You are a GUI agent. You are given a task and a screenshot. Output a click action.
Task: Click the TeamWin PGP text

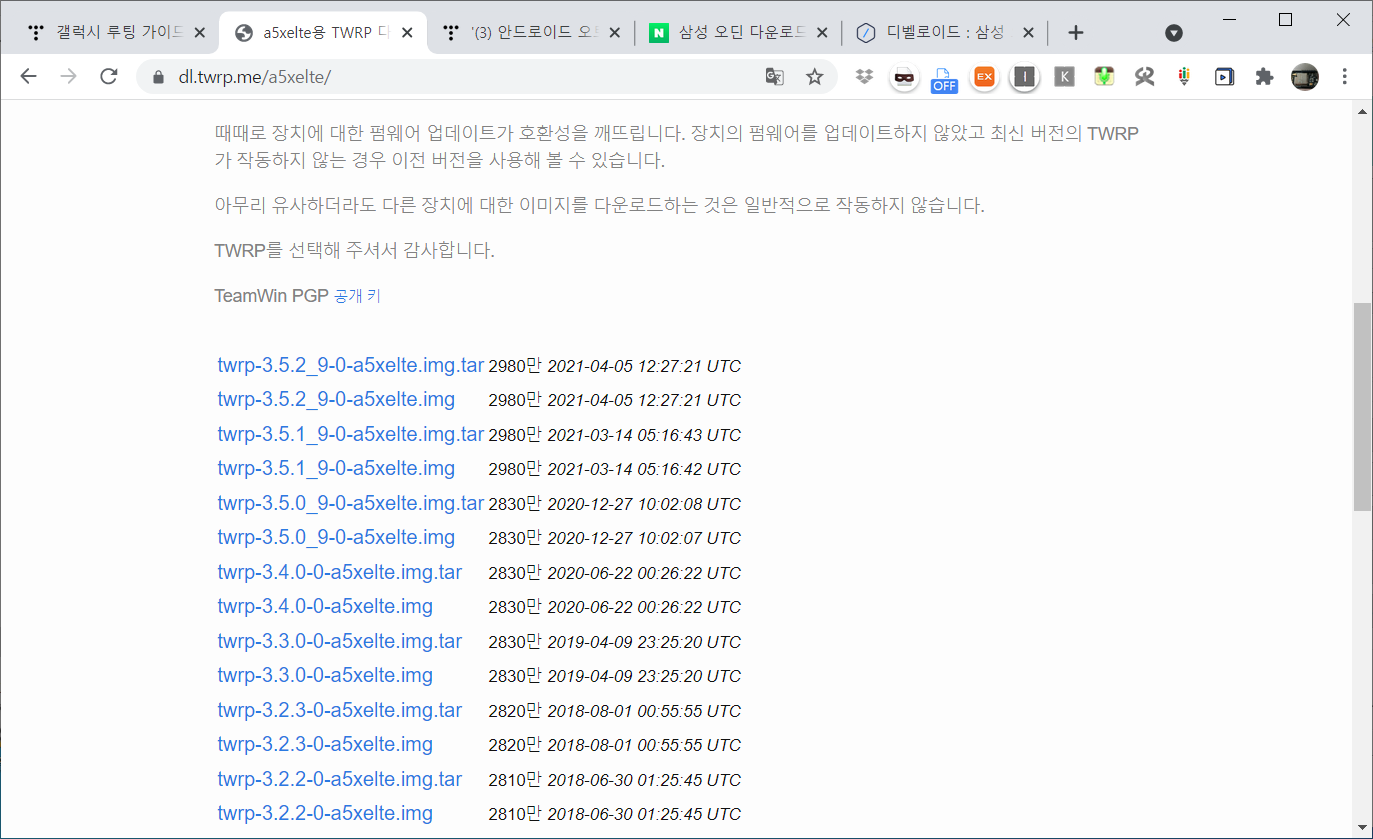click(271, 296)
